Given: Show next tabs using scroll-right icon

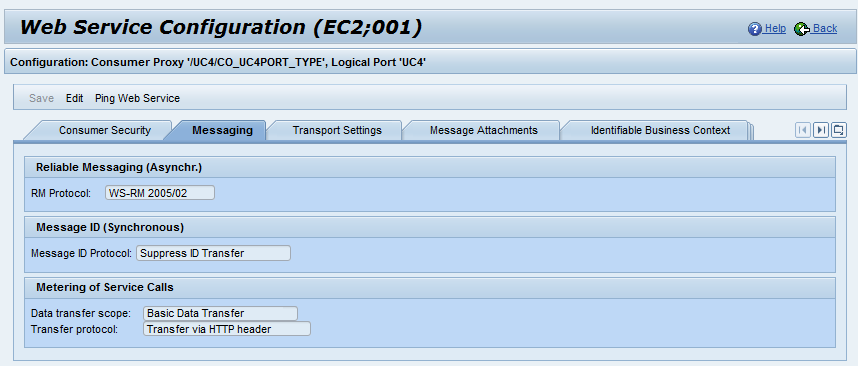Looking at the screenshot, I should 821,130.
